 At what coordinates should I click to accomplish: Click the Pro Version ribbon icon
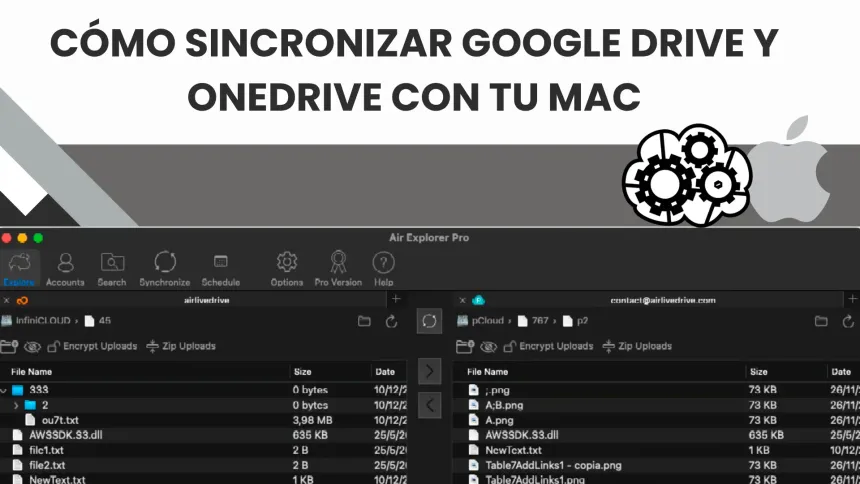point(338,269)
